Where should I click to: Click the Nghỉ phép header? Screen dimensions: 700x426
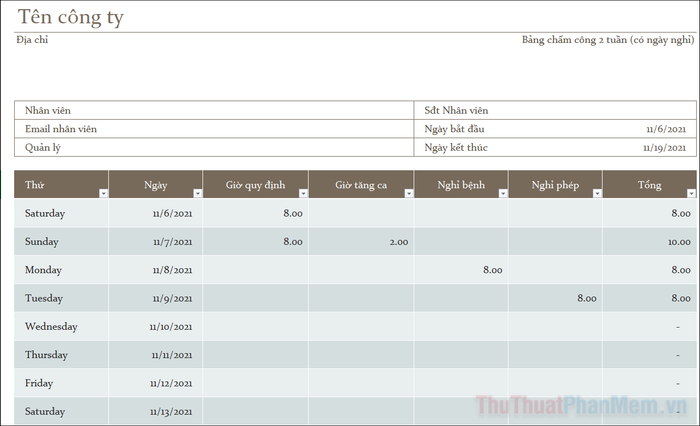click(555, 184)
